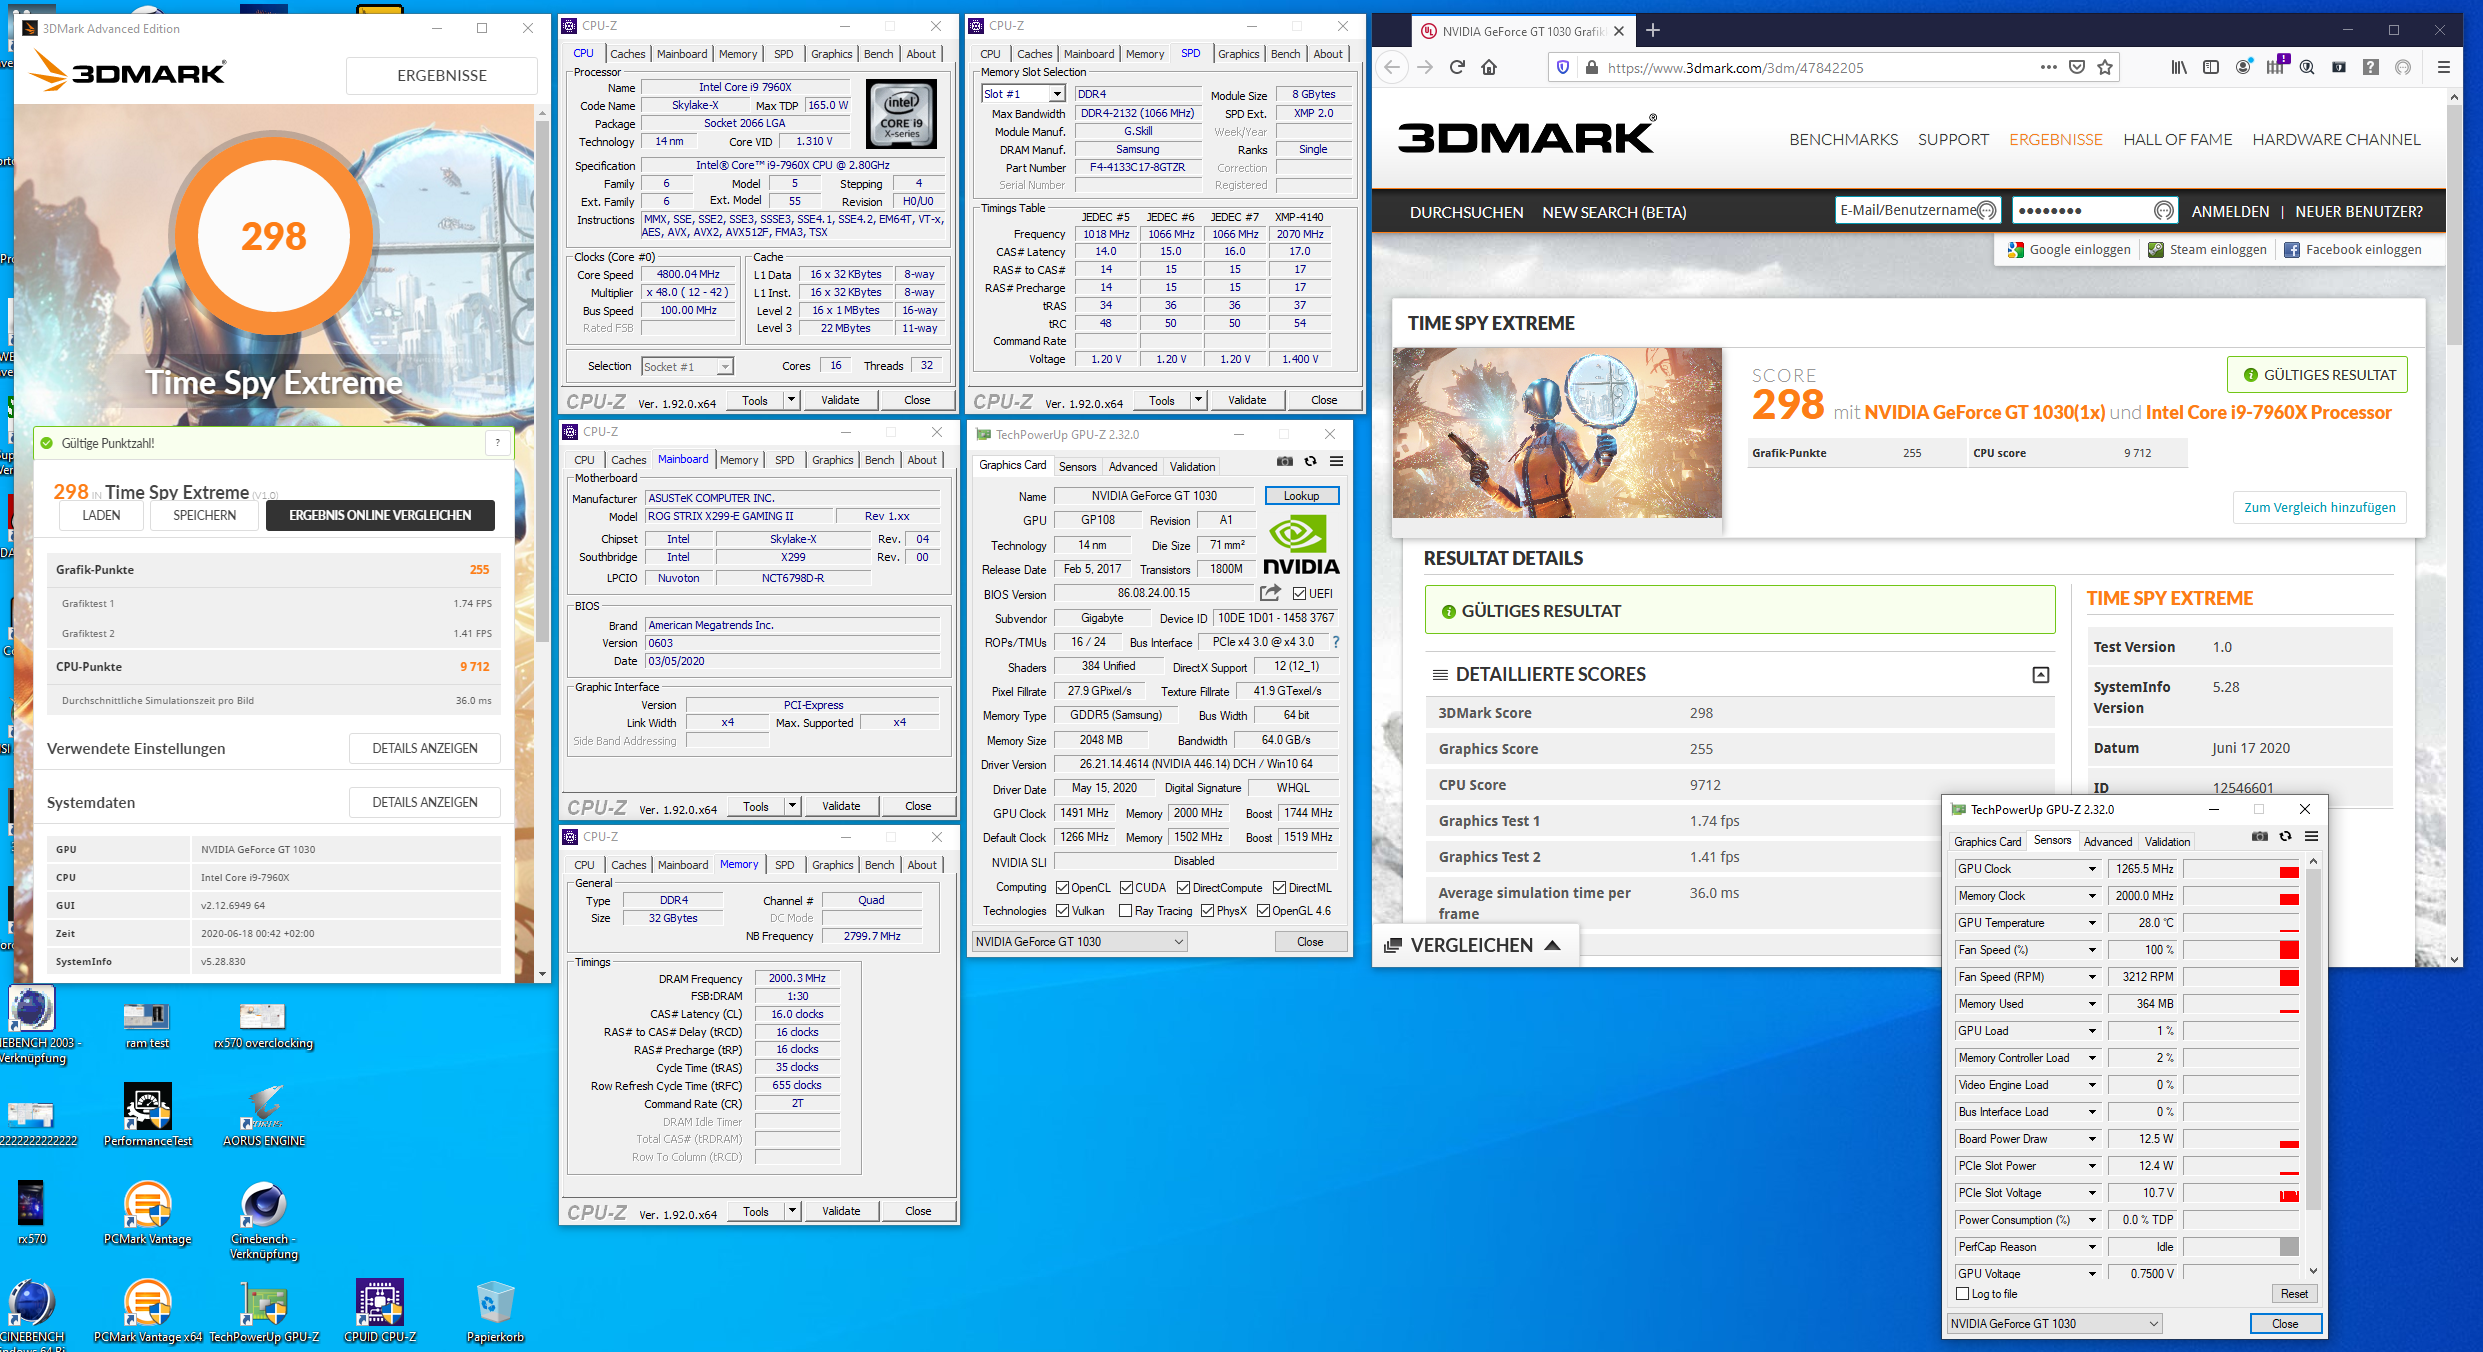Open CPUID CPU-Z desktop shortcut
This screenshot has height=1352, width=2483.
tap(380, 1310)
